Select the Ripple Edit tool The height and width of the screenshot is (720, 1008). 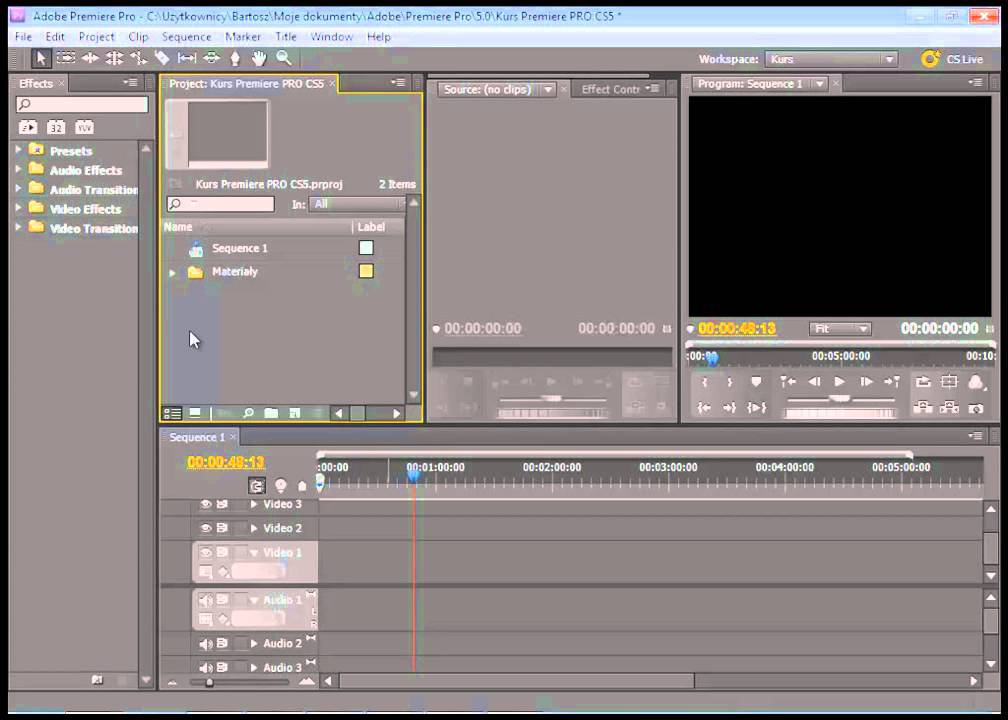pos(90,58)
